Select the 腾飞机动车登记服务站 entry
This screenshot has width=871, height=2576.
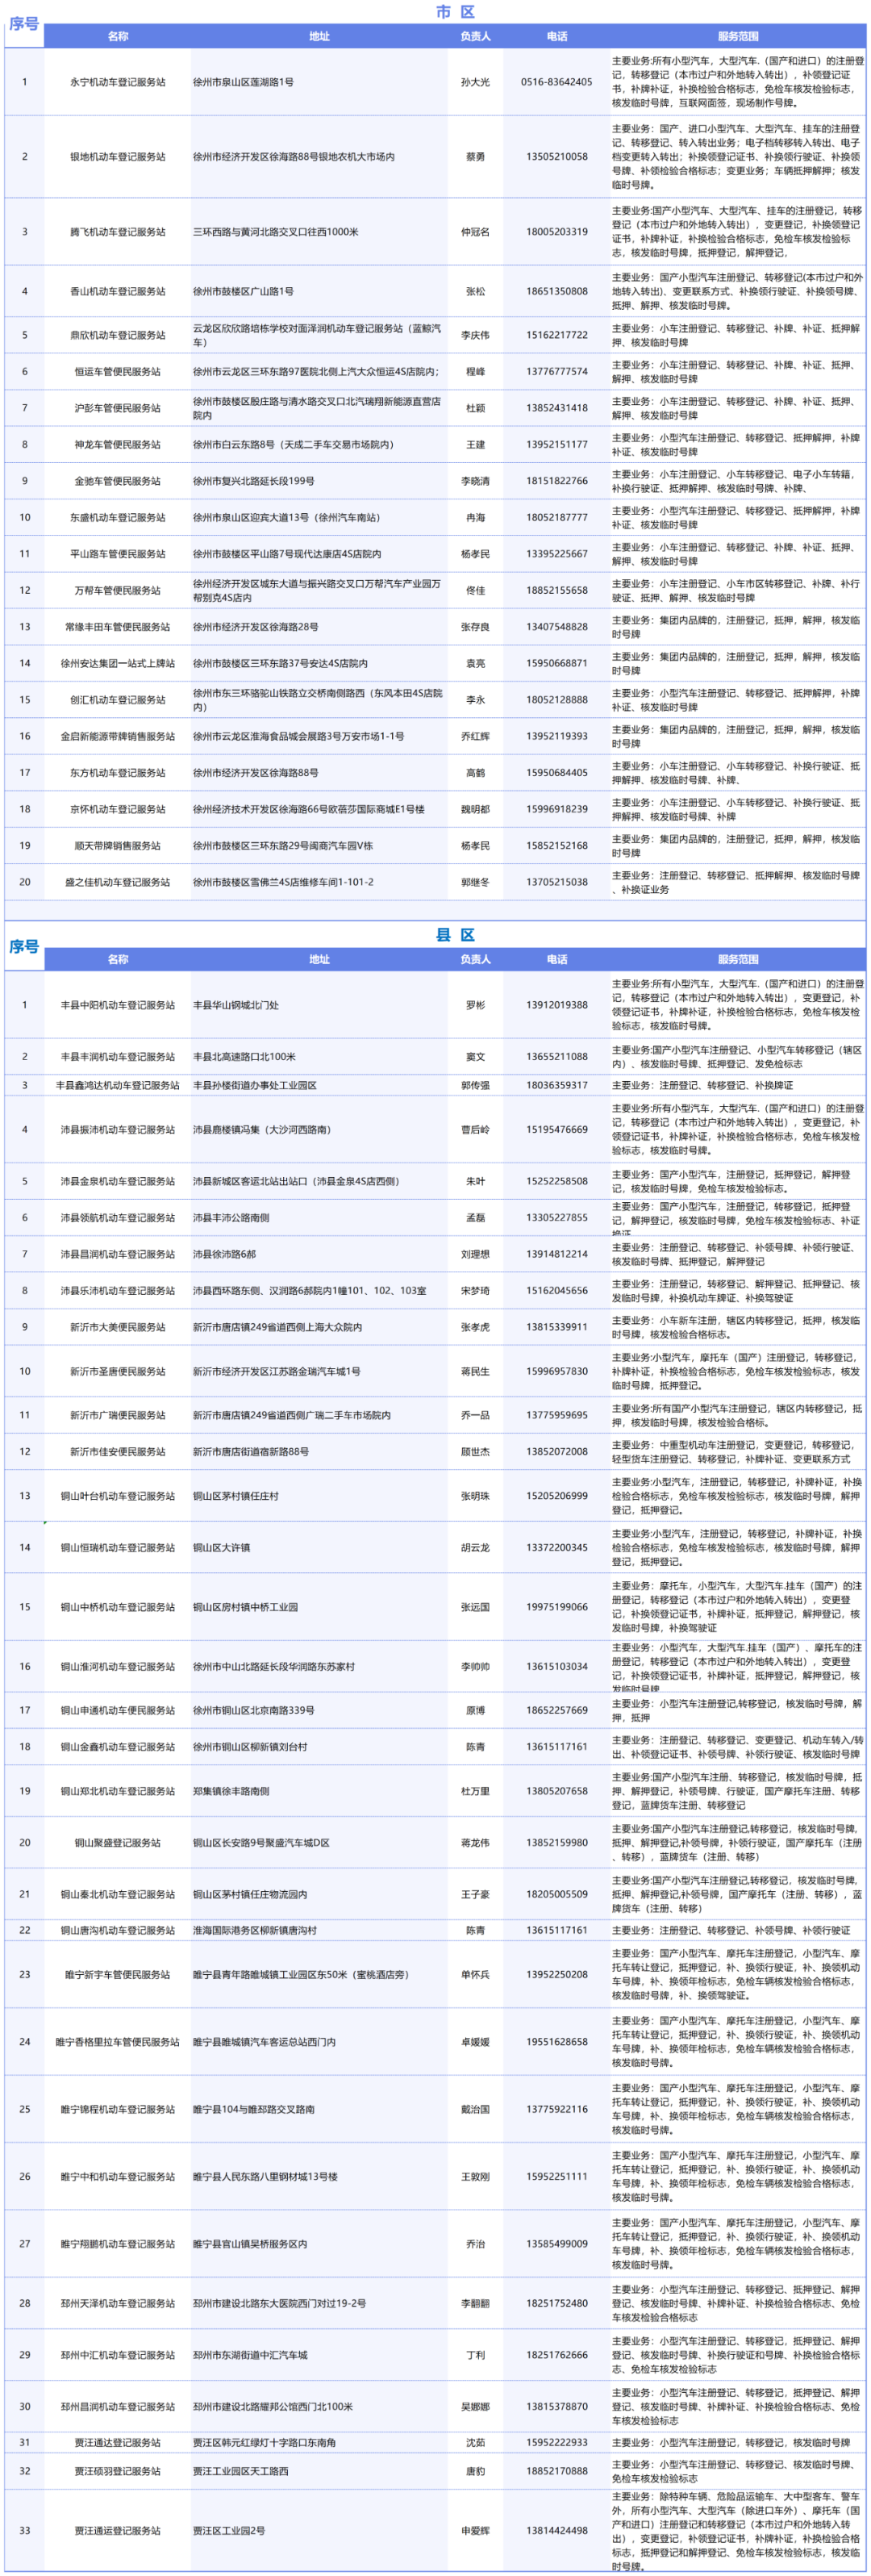pos(118,232)
